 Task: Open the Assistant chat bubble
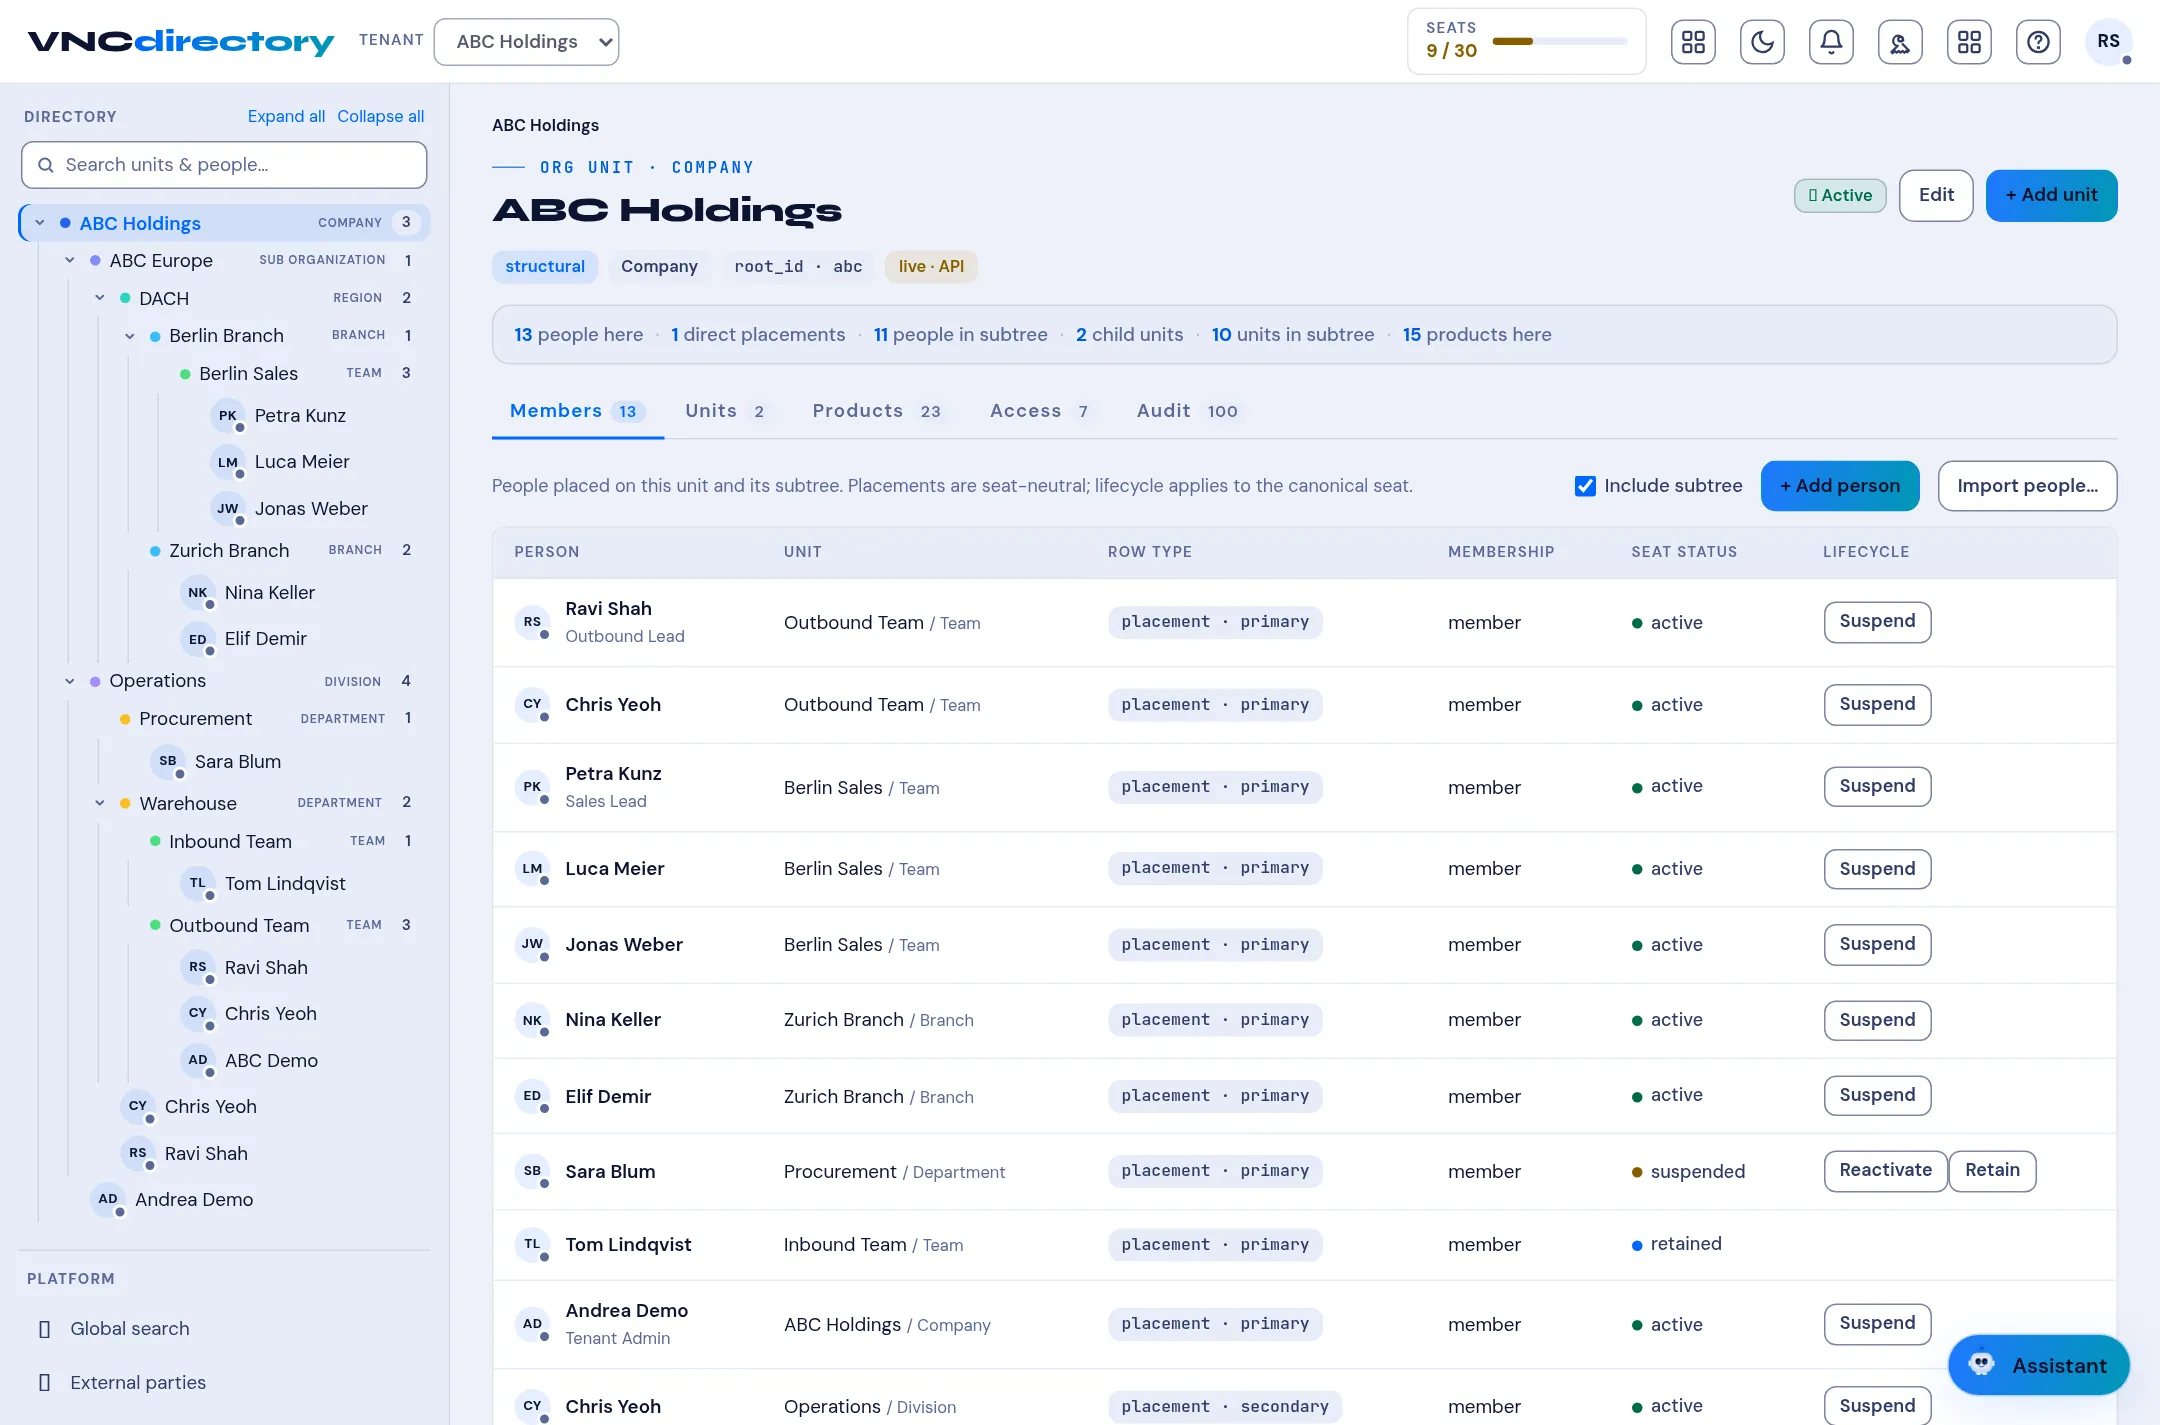2038,1365
